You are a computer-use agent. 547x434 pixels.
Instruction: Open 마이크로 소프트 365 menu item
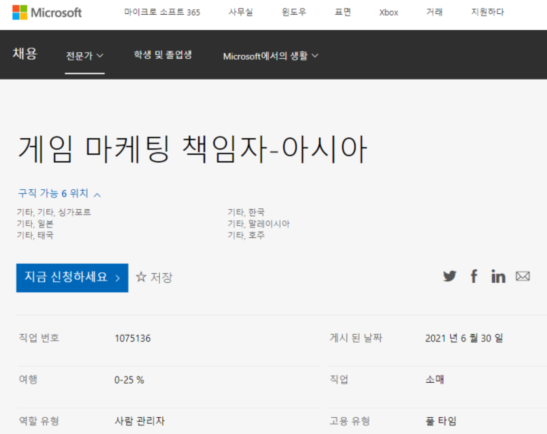coord(162,12)
